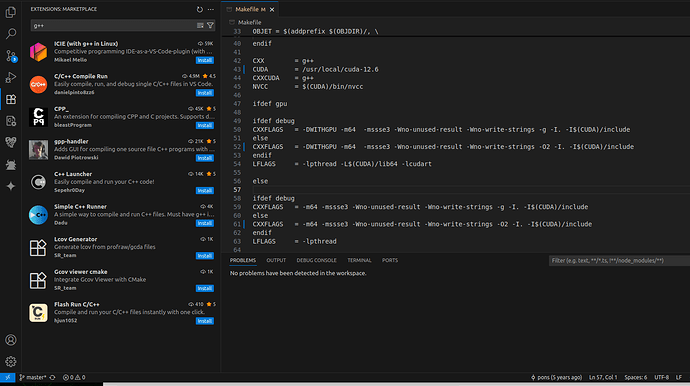Click git blame 'pons (5 years ago)' in status bar

(x=556, y=377)
